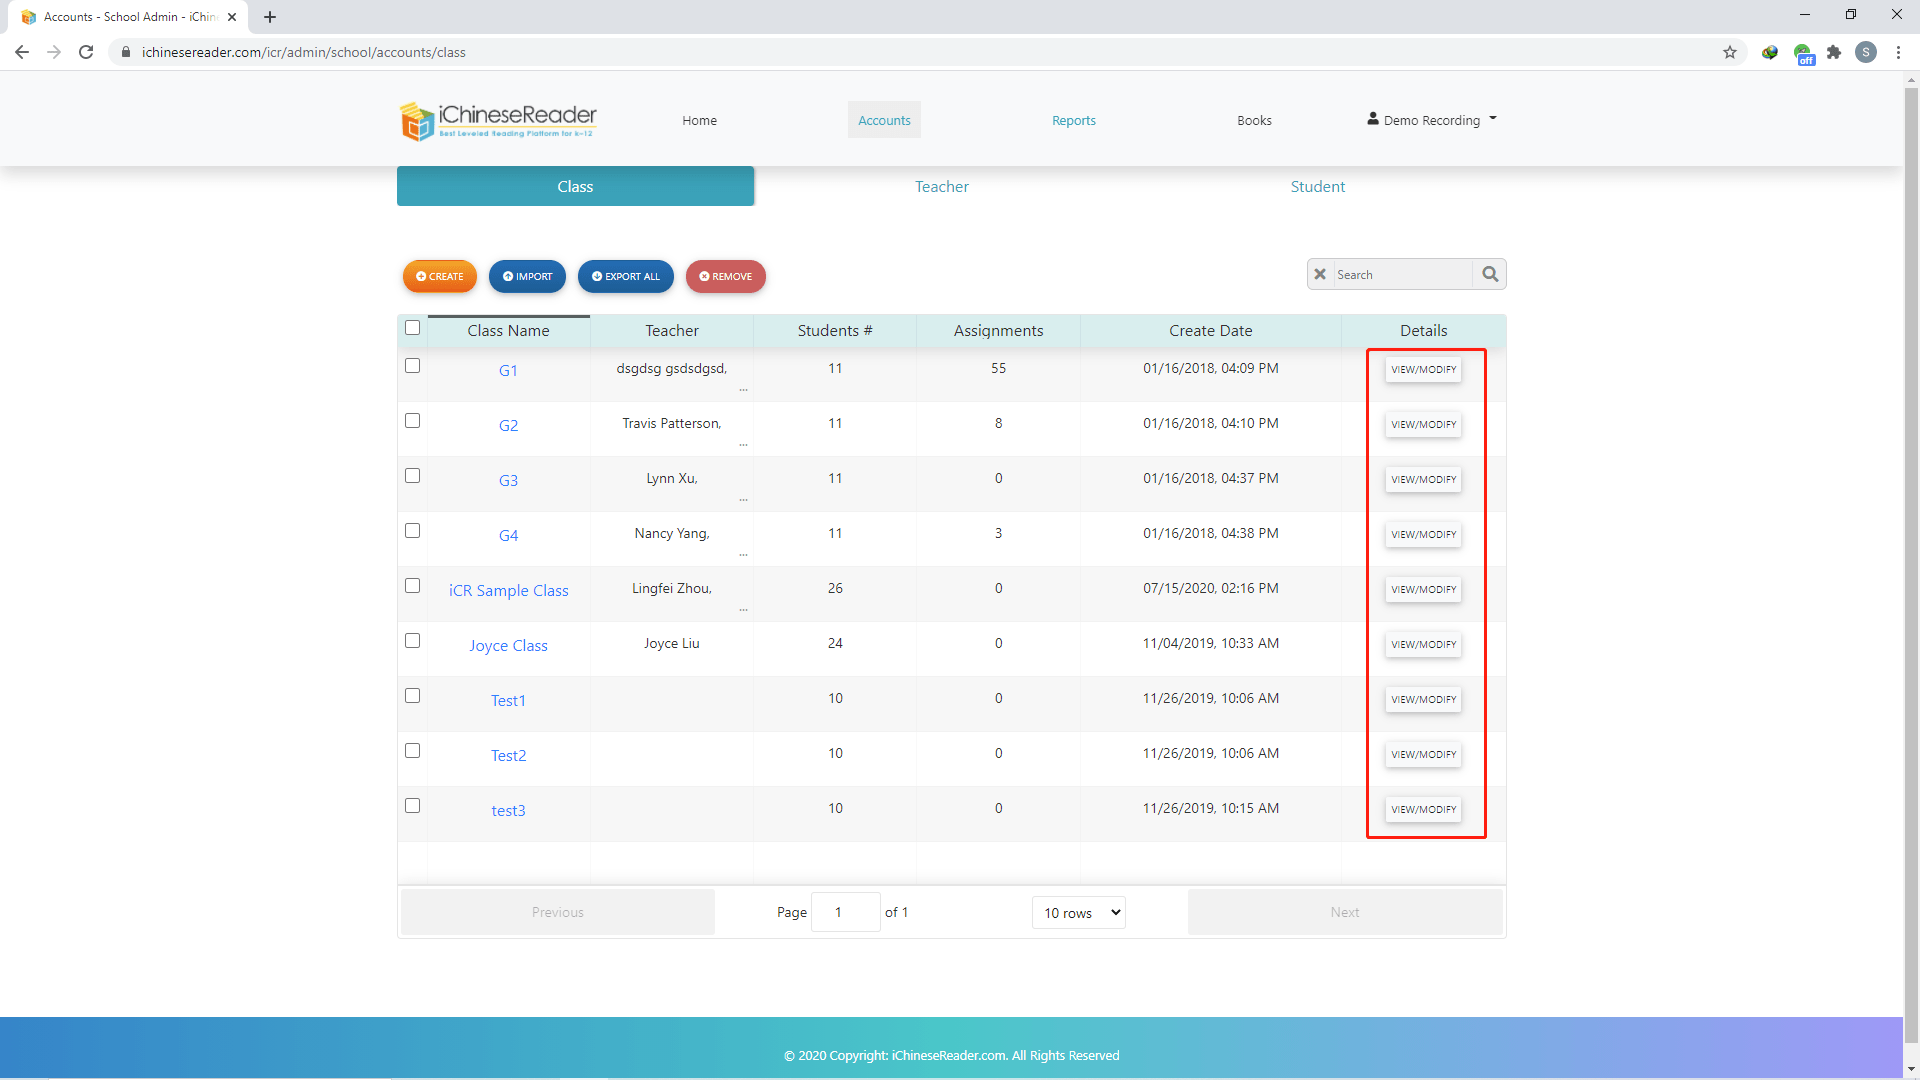Expand G2 teacher list ellipsis

(x=743, y=444)
